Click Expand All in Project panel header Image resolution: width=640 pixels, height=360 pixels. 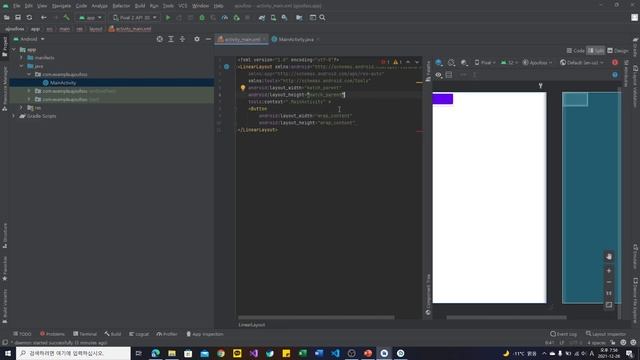pyautogui.click(x=171, y=39)
